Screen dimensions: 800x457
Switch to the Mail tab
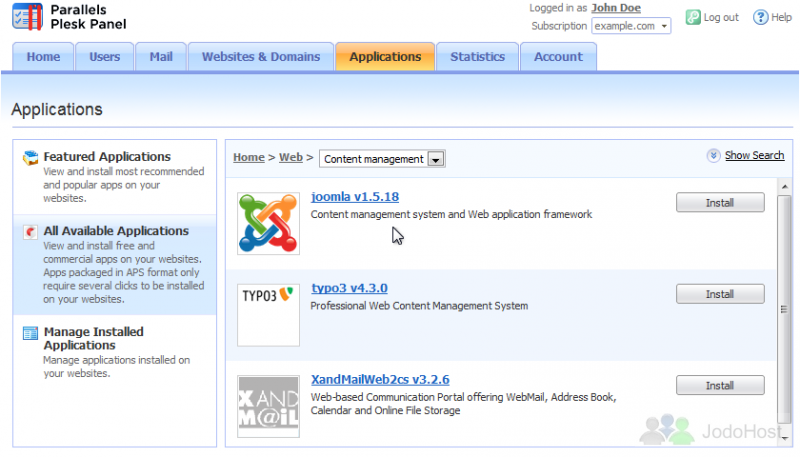161,57
